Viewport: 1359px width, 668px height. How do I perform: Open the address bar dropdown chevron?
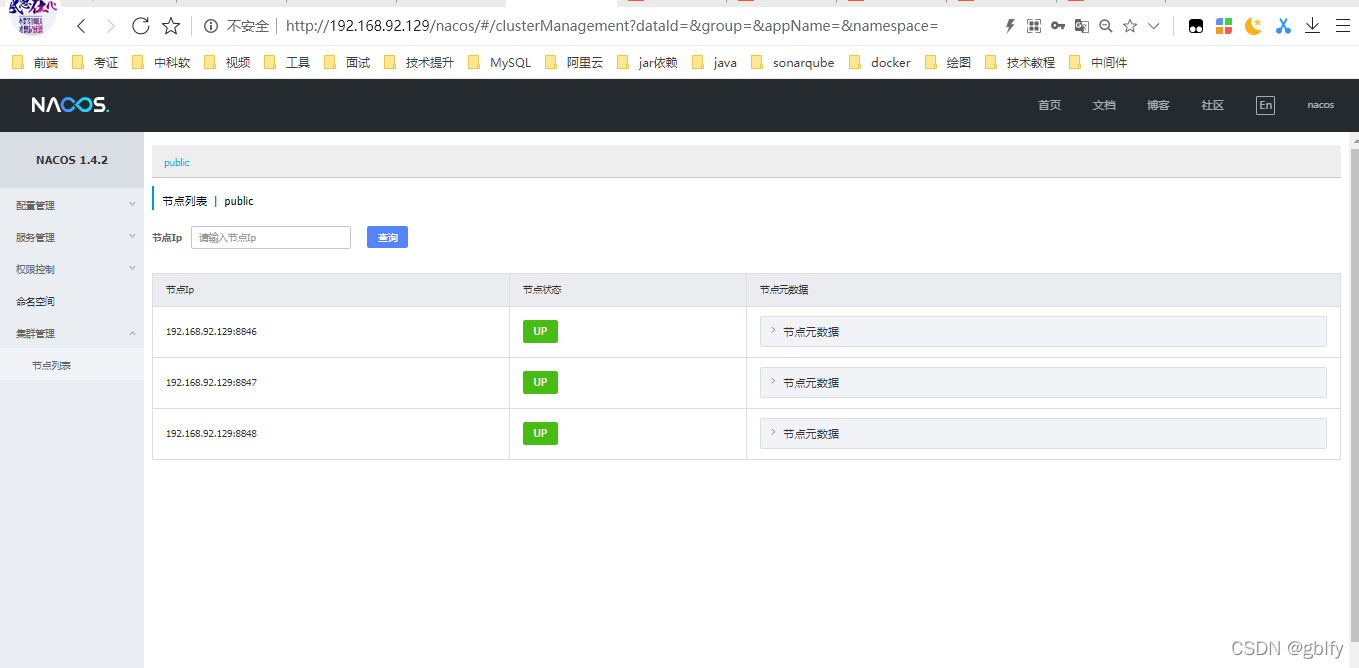tap(1154, 26)
